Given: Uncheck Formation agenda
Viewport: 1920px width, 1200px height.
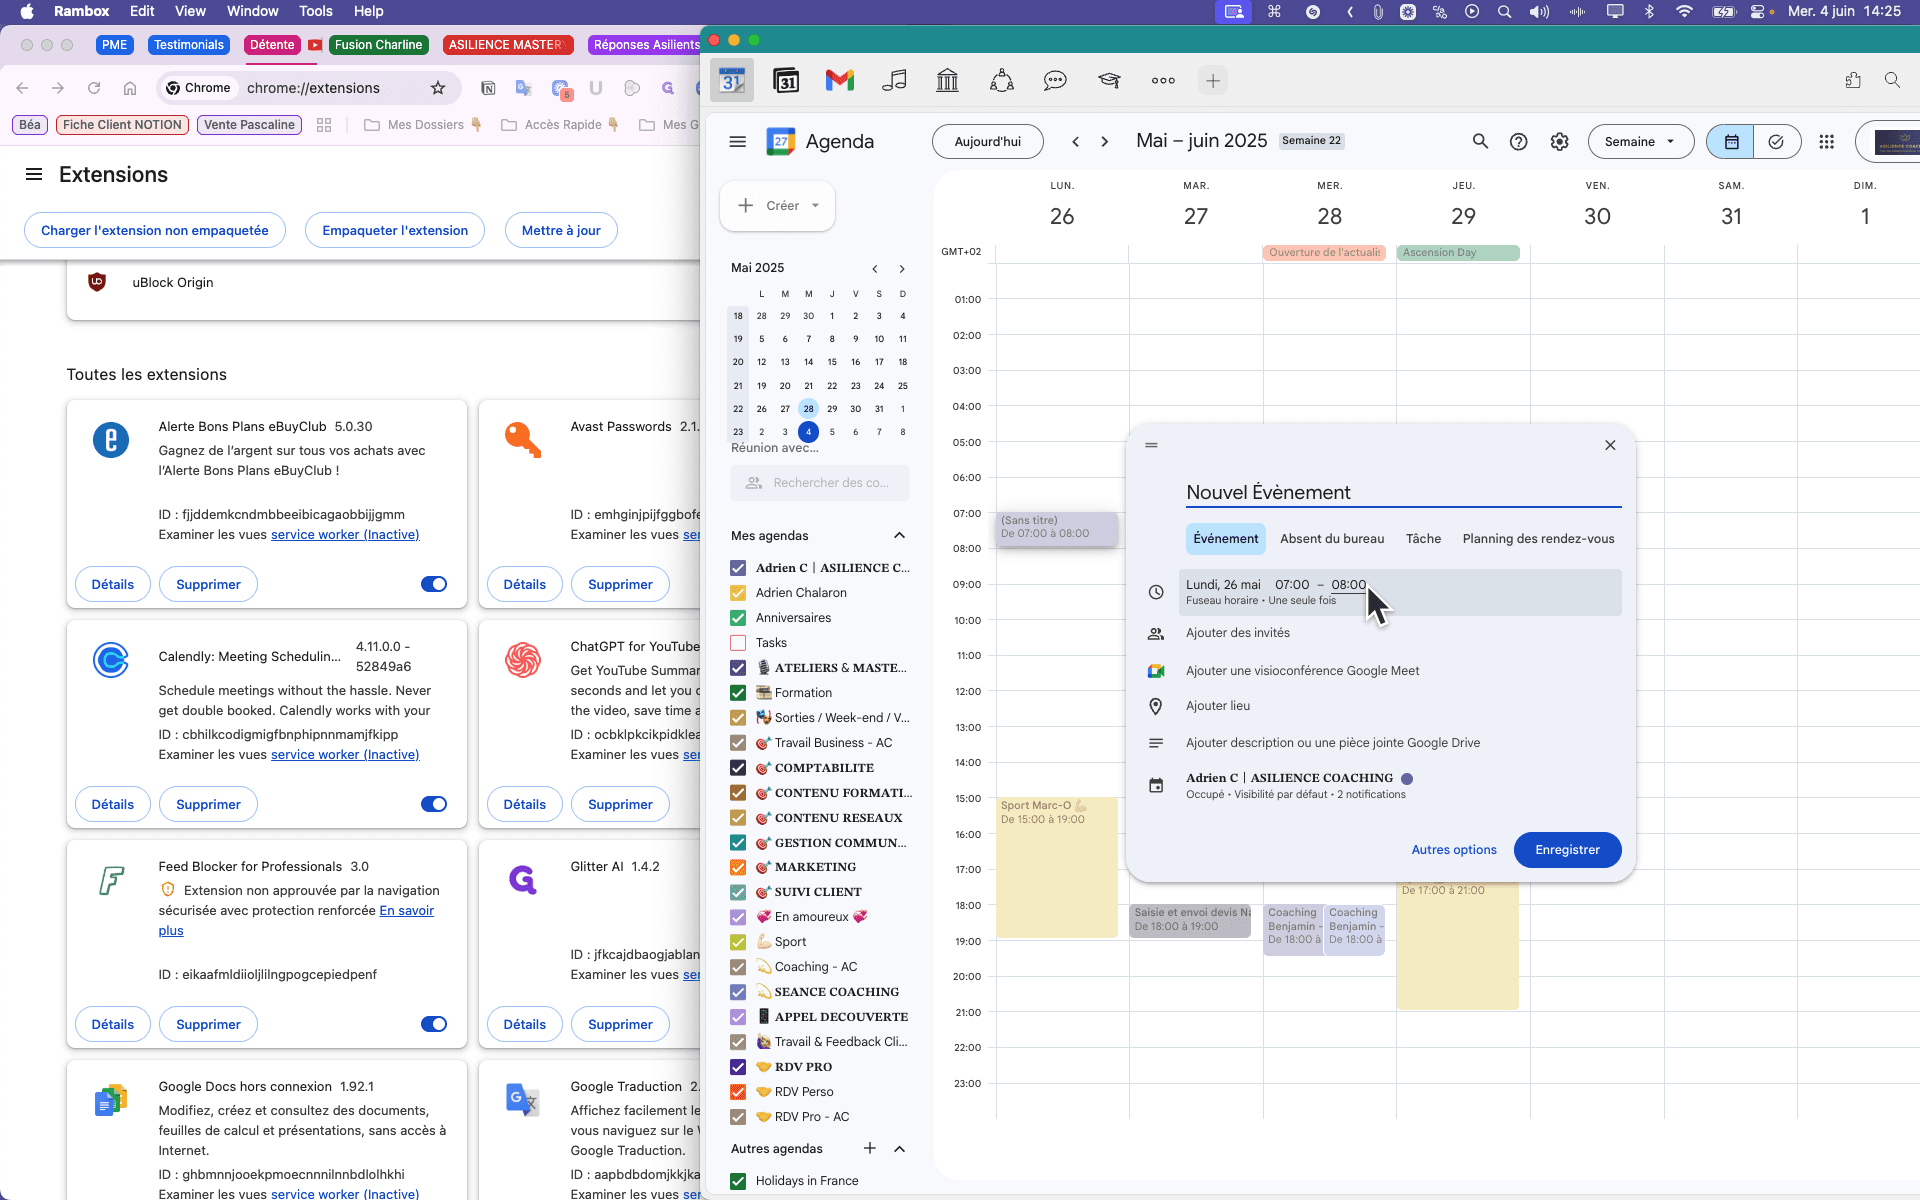Looking at the screenshot, I should 738,693.
